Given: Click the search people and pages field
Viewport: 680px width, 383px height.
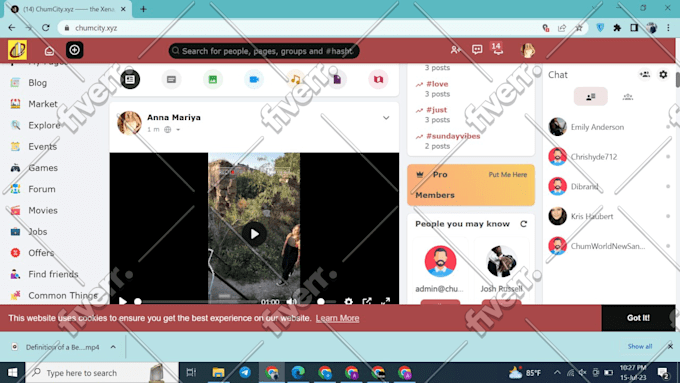Looking at the screenshot, I should pyautogui.click(x=264, y=51).
